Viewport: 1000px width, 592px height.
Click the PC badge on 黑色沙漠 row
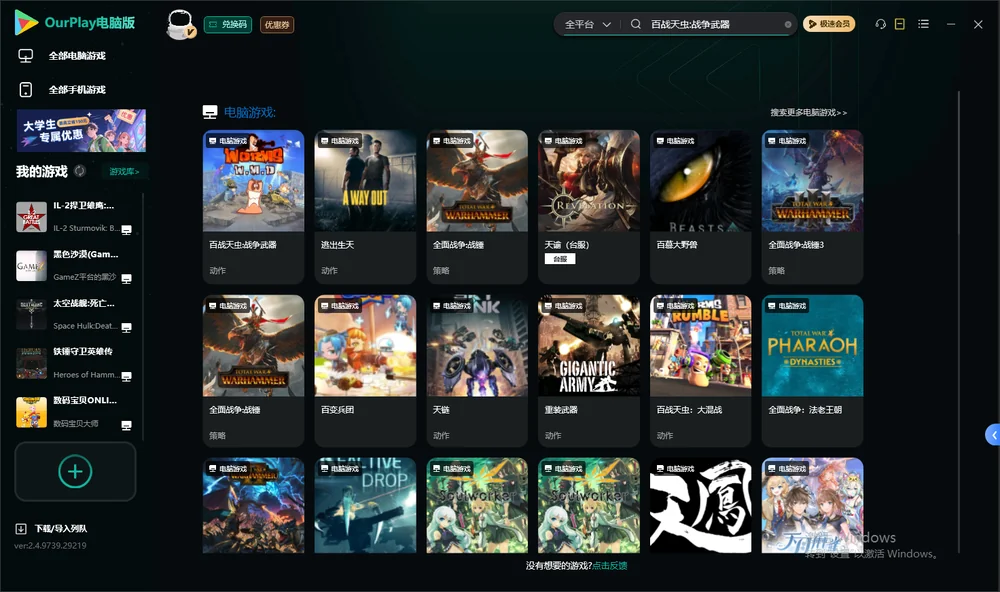126,279
